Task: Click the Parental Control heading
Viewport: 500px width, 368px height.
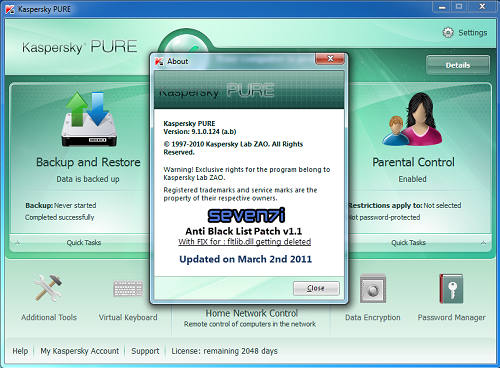Action: (x=413, y=162)
